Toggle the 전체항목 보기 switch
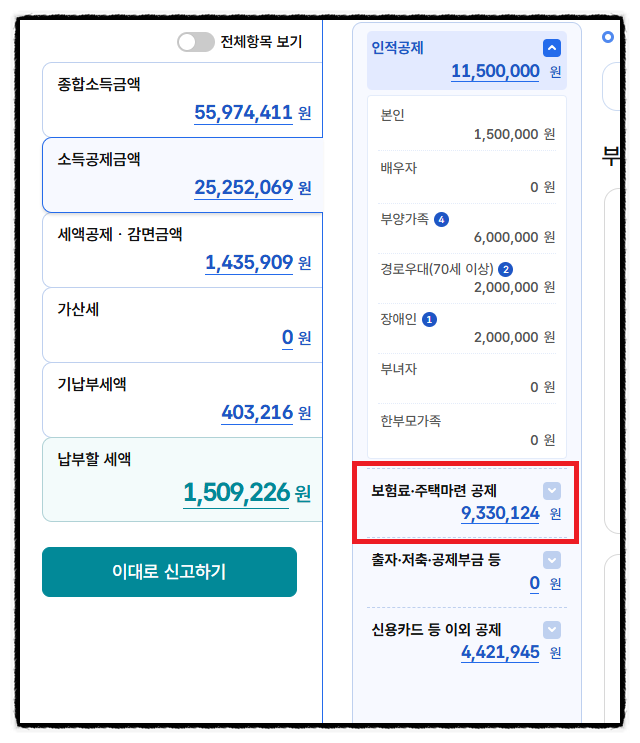The image size is (640, 743). [x=196, y=42]
